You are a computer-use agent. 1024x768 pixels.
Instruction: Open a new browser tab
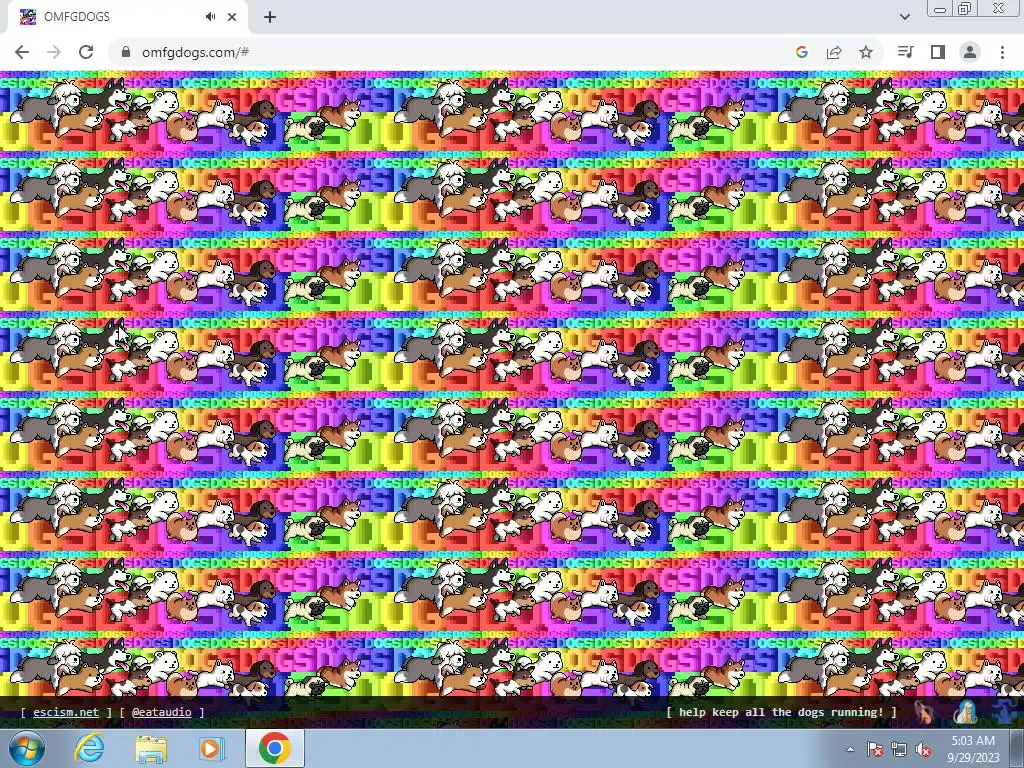coord(270,17)
